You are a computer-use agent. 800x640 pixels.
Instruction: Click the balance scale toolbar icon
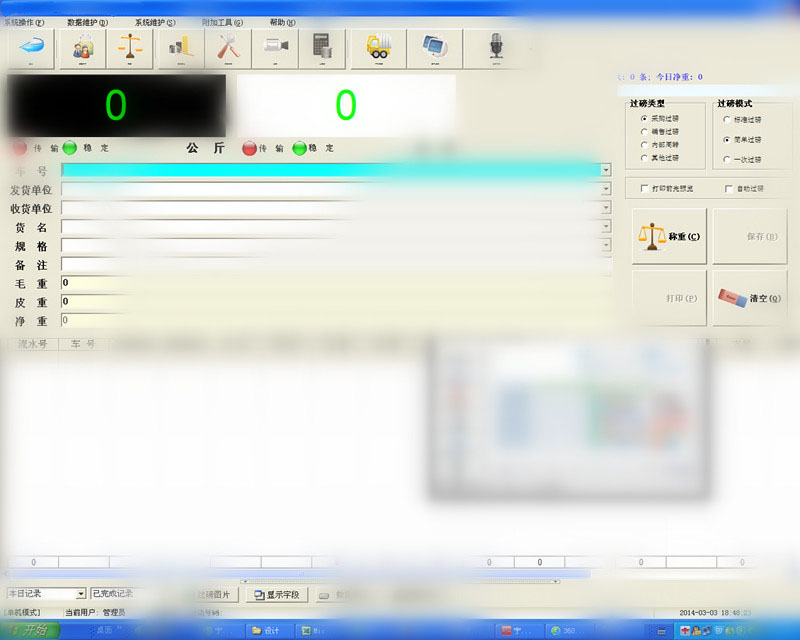tap(130, 46)
